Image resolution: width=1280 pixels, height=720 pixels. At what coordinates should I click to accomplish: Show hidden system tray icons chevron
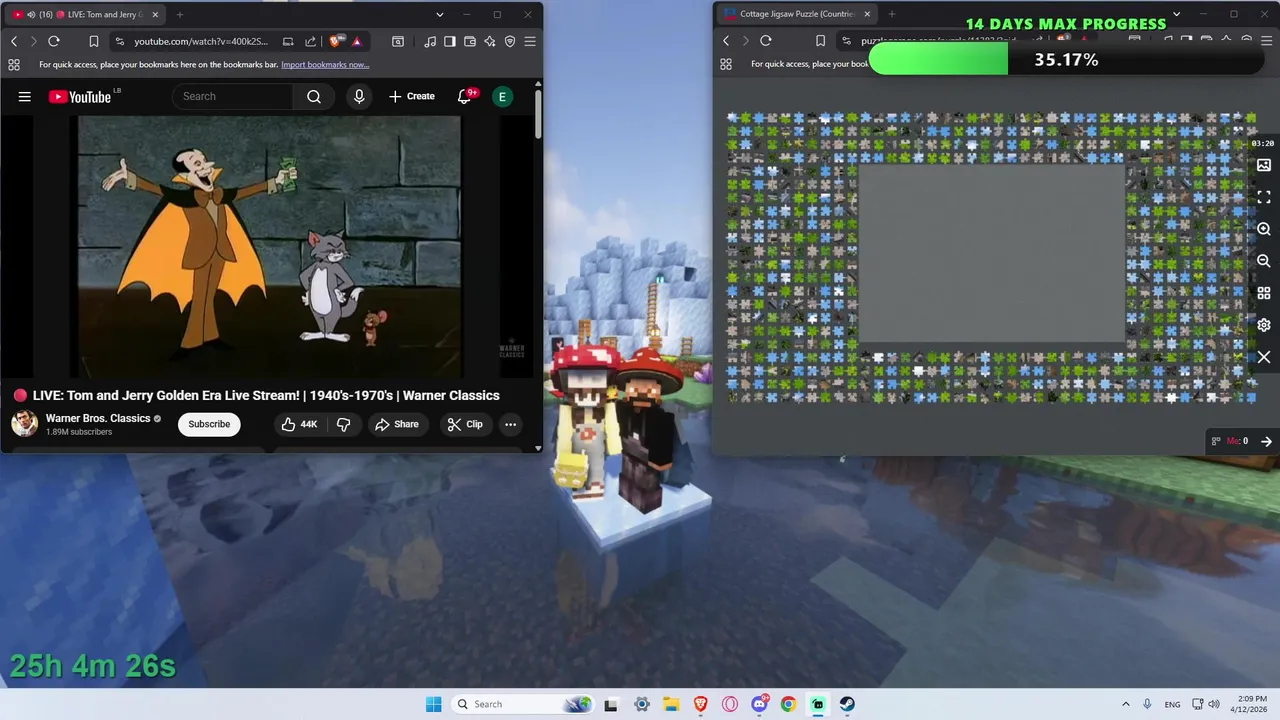(x=1125, y=704)
